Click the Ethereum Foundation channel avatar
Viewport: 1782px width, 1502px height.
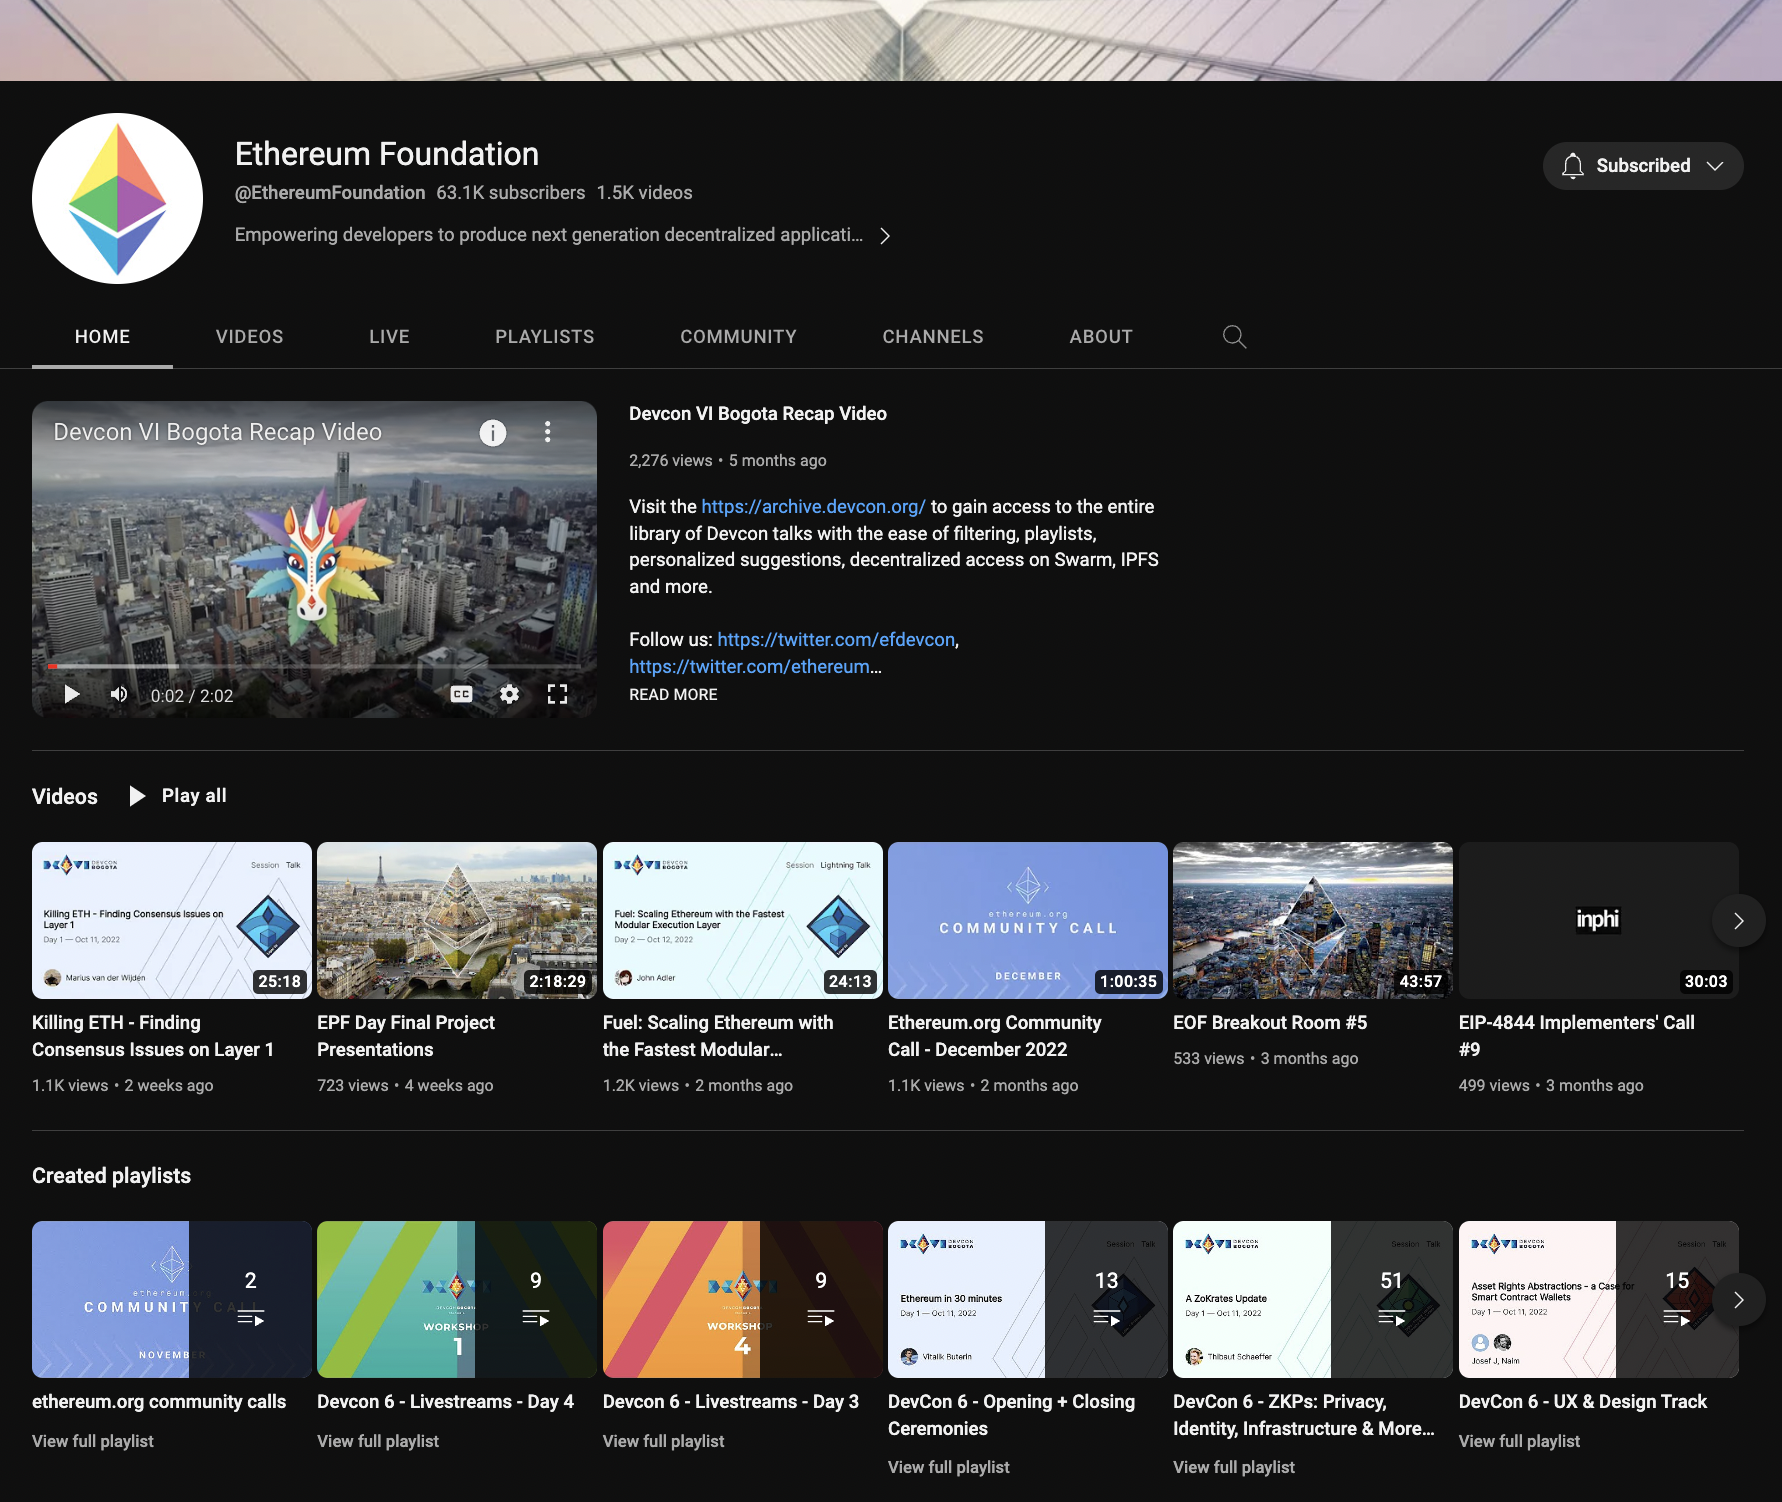click(117, 198)
